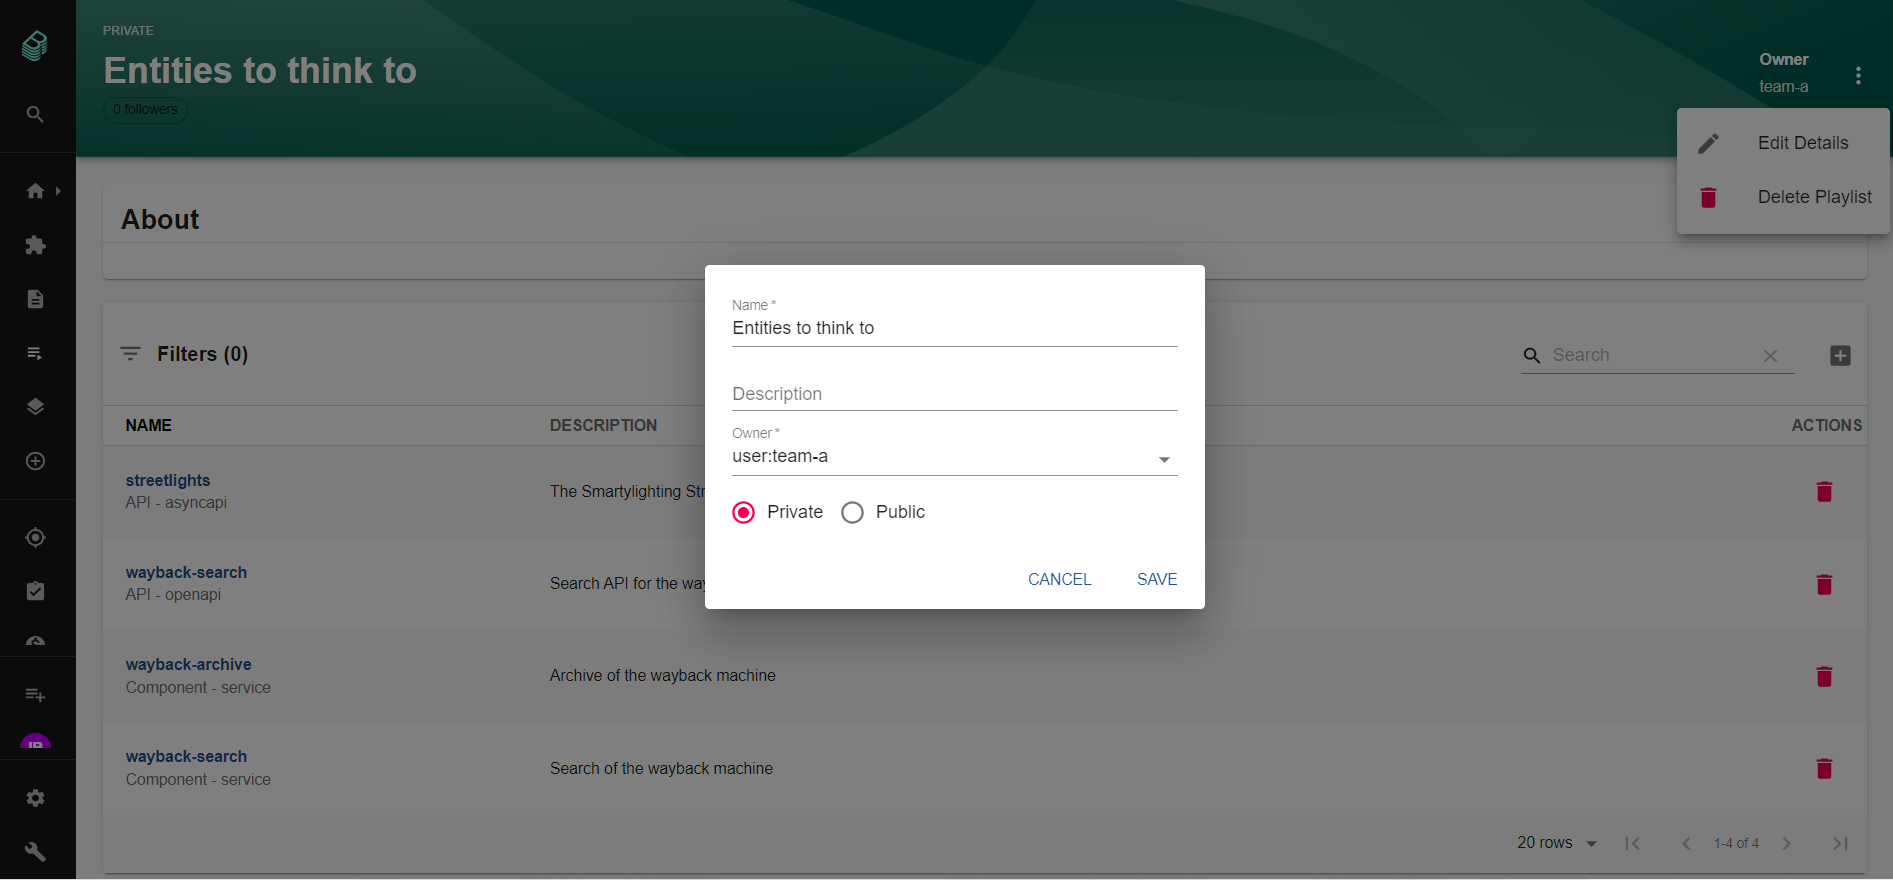Click the add entity plus icon
Screen dimensions: 1893x880
click(x=1840, y=355)
